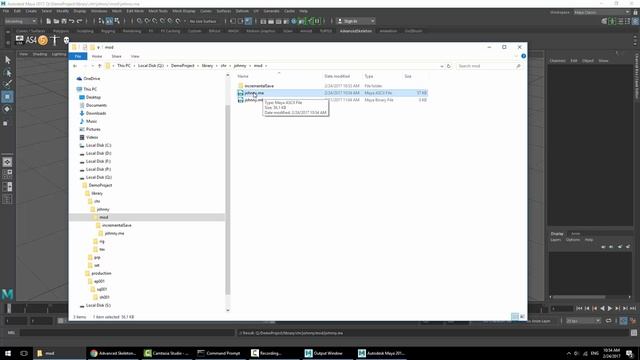Open Command Prompt from the taskbar
The image size is (640, 360).
[x=219, y=353]
